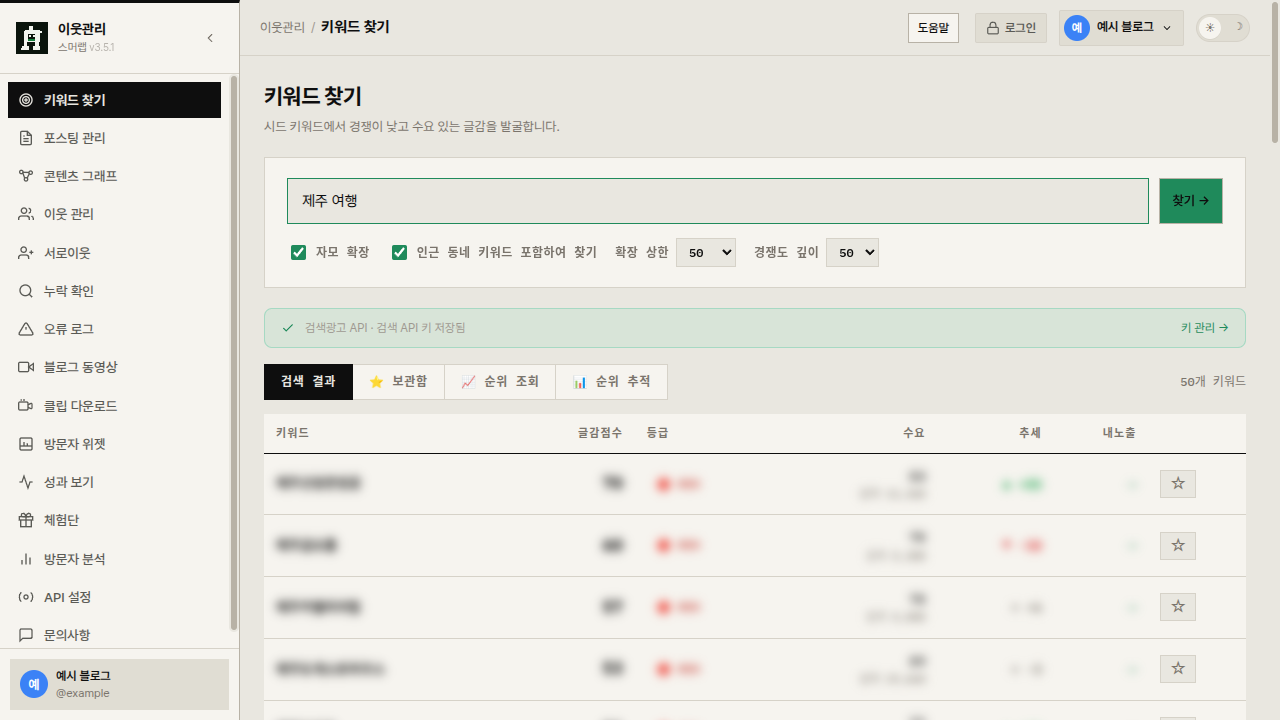
Task: Open 키워드 찾기 in sidebar
Action: (114, 100)
